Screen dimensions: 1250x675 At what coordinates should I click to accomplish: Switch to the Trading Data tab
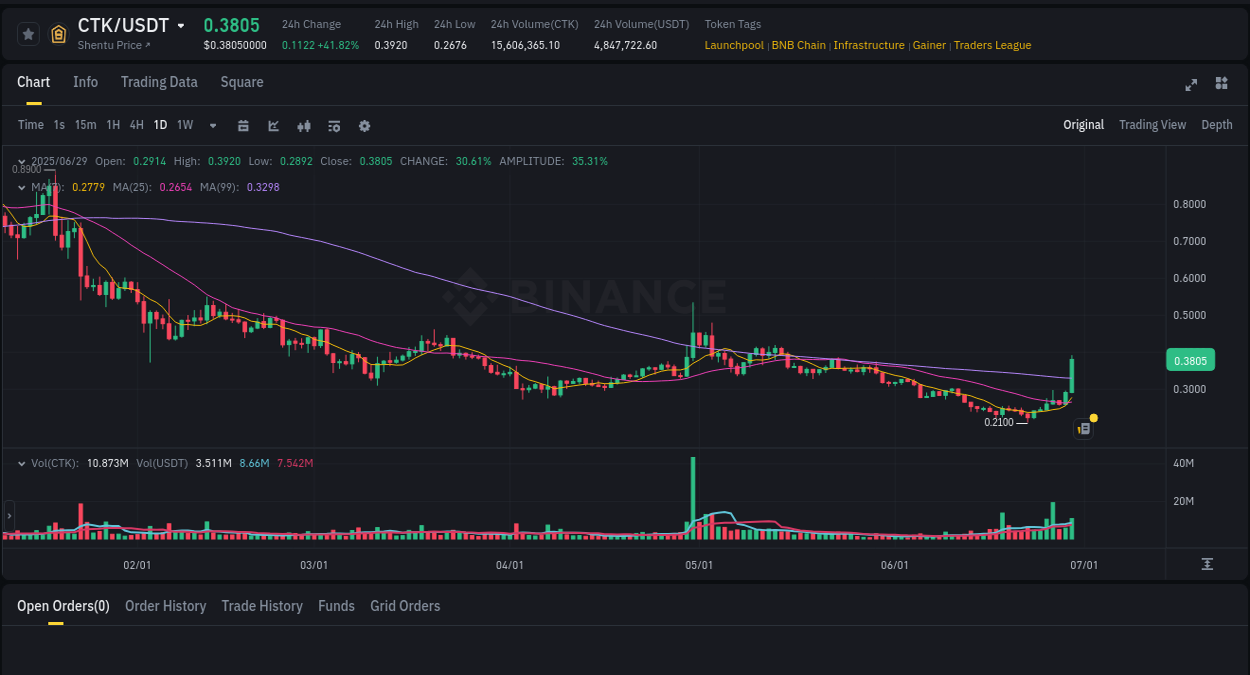tap(159, 82)
